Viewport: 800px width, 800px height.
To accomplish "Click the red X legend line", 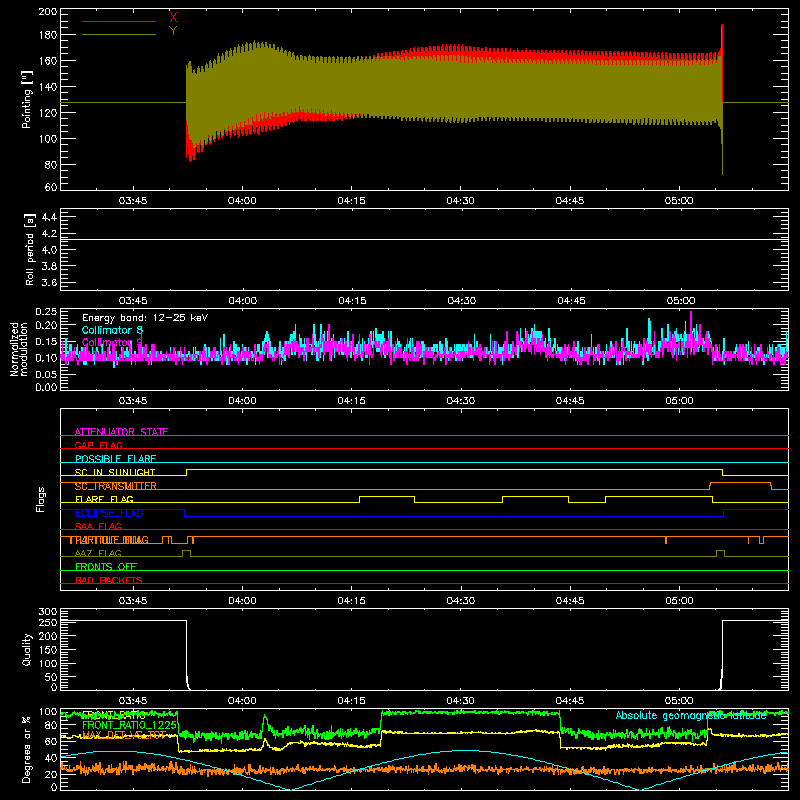I will point(119,21).
